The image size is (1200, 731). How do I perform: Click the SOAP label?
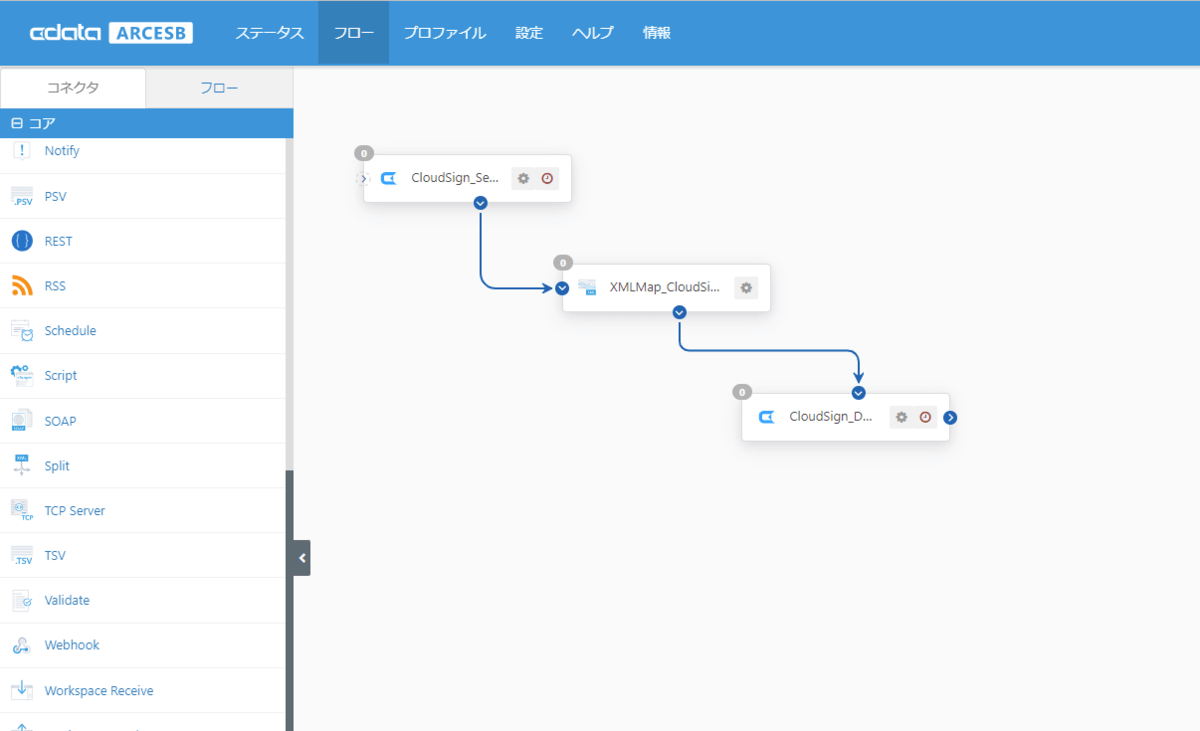[60, 421]
